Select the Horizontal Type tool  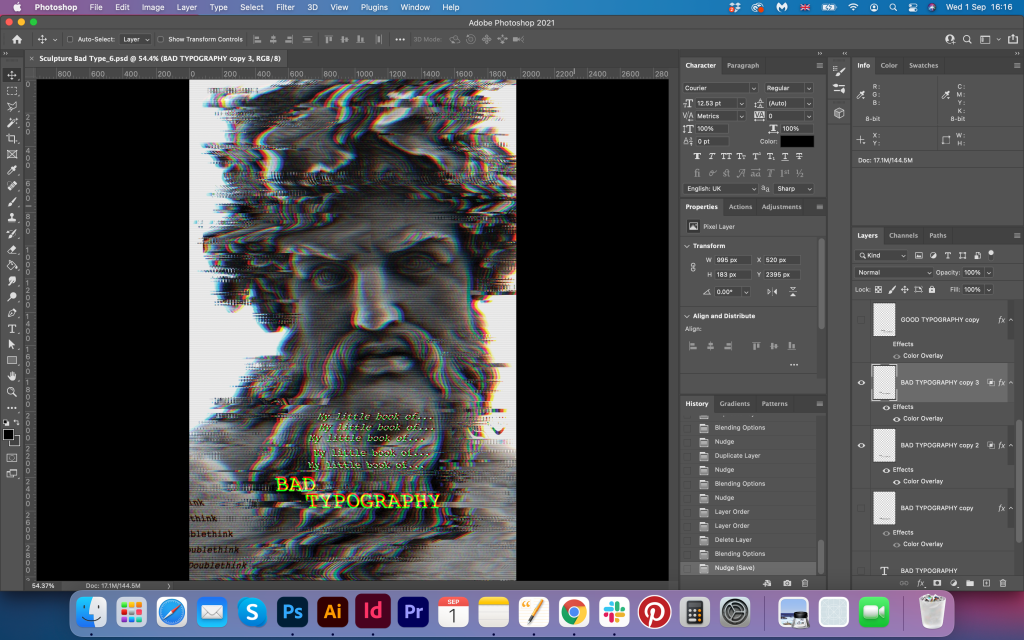click(12, 328)
